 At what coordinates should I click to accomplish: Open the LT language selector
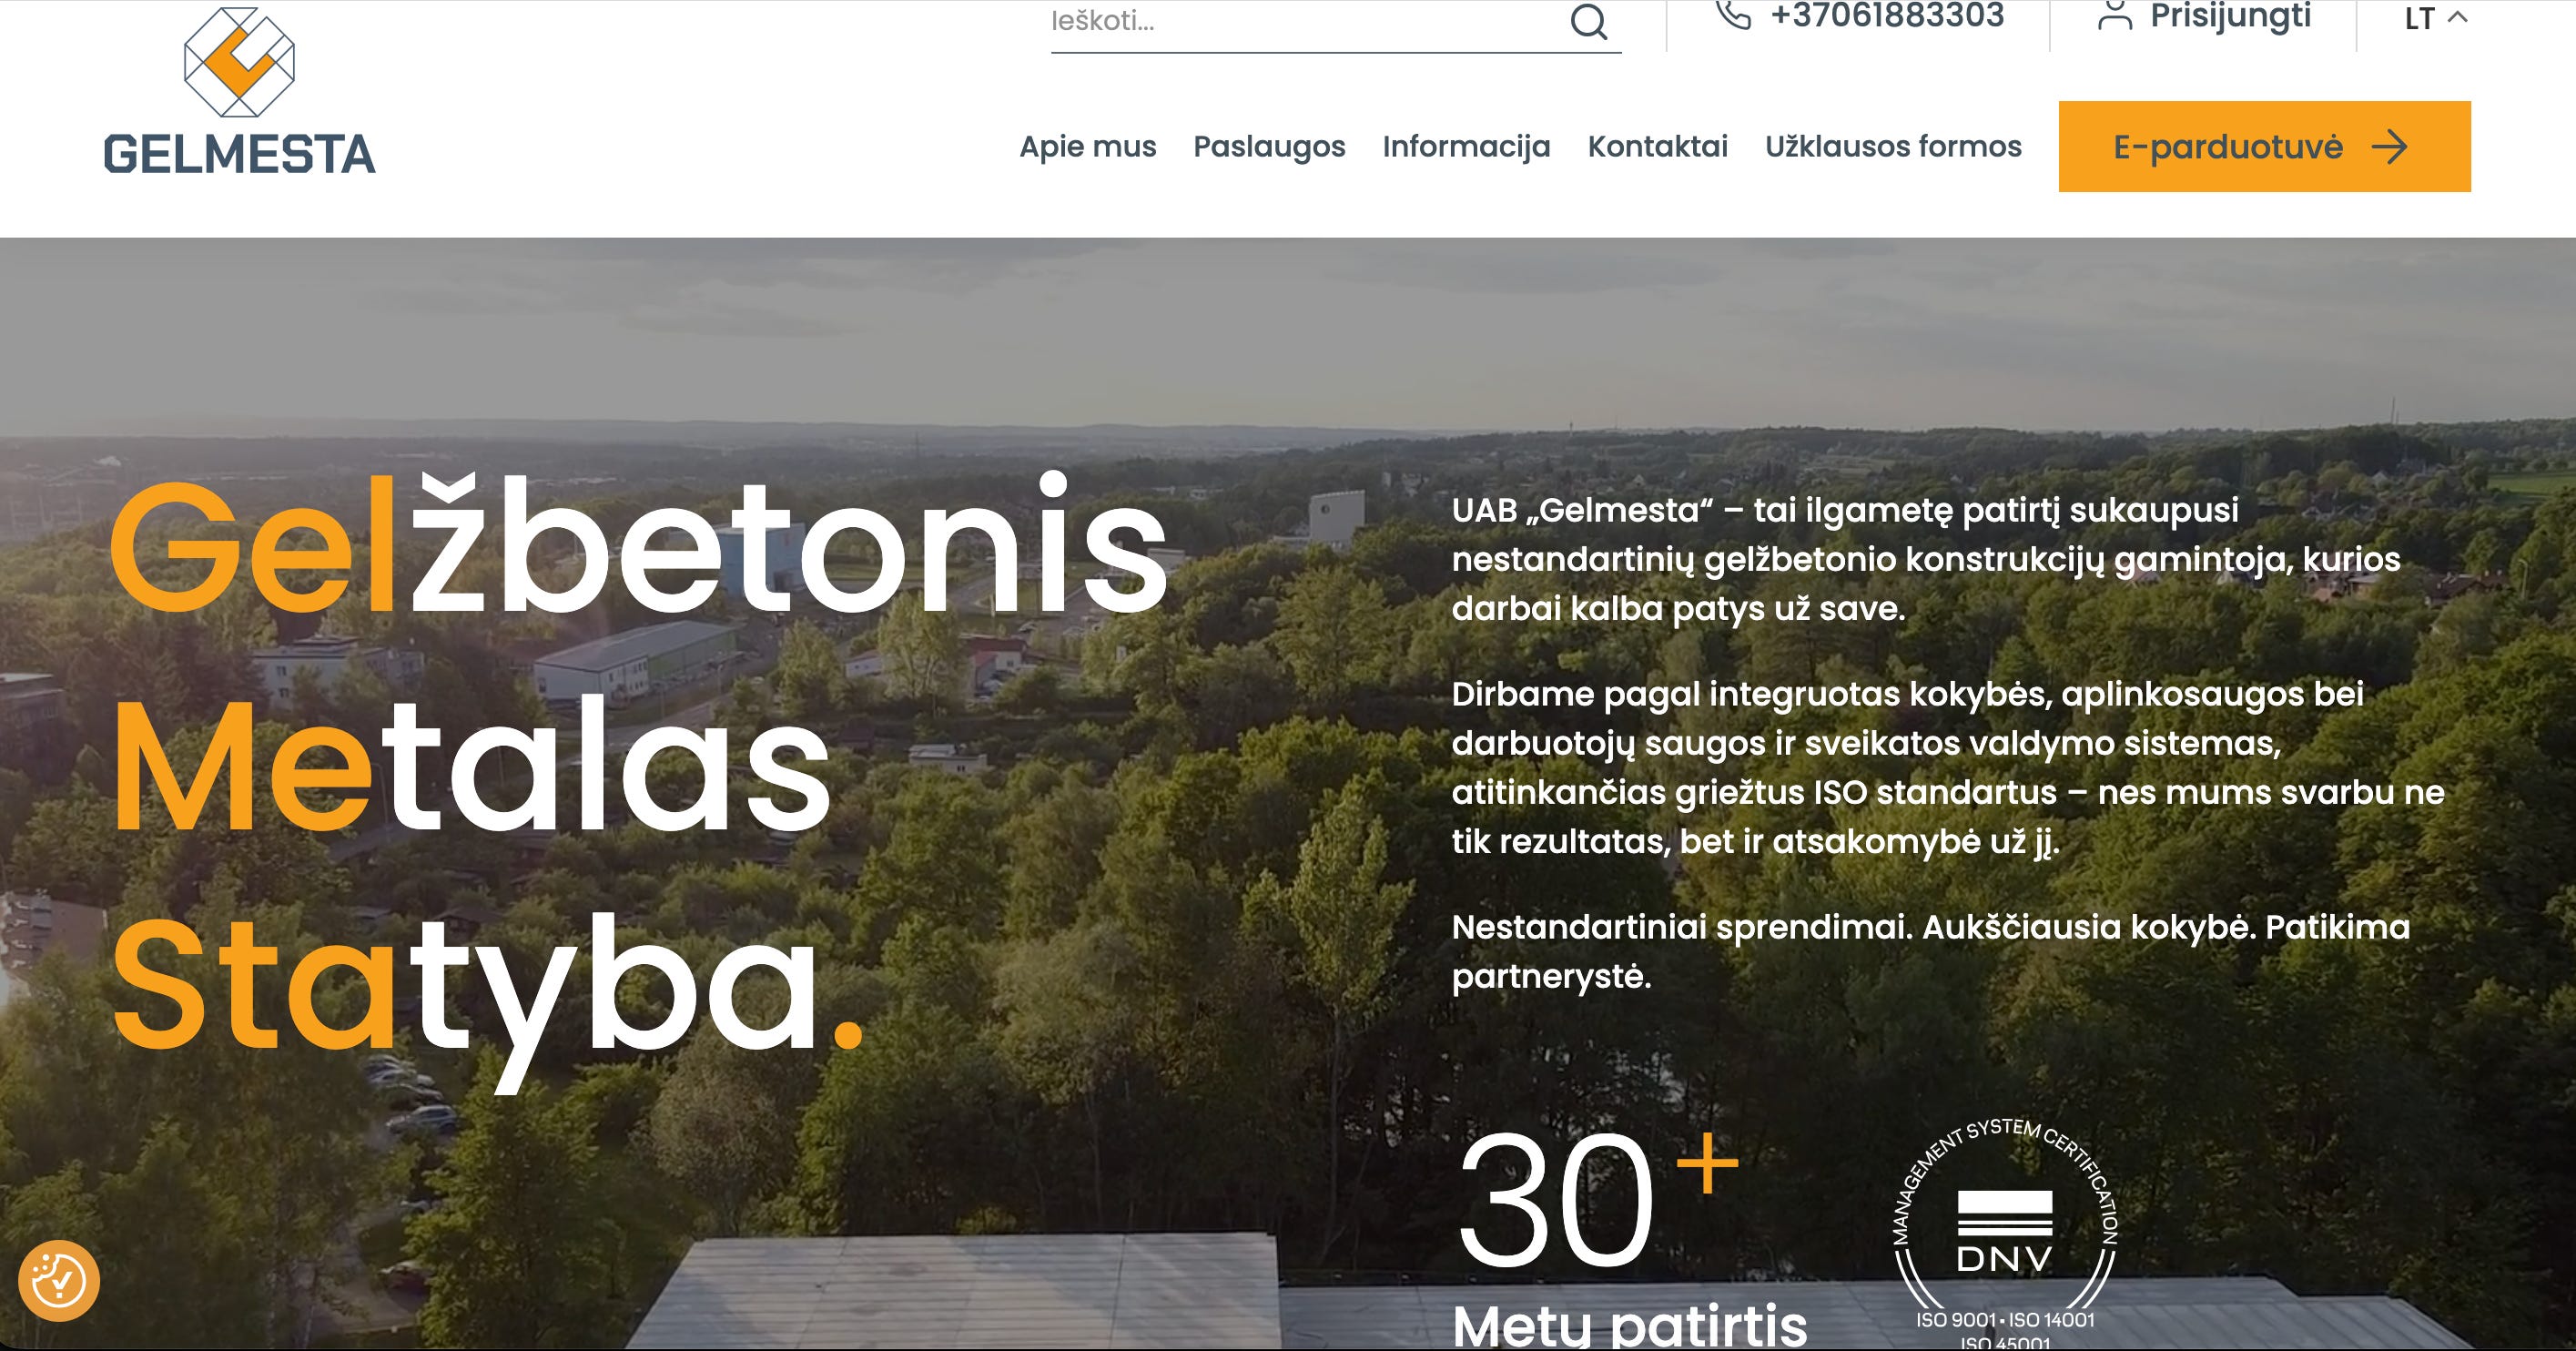pos(2420,18)
